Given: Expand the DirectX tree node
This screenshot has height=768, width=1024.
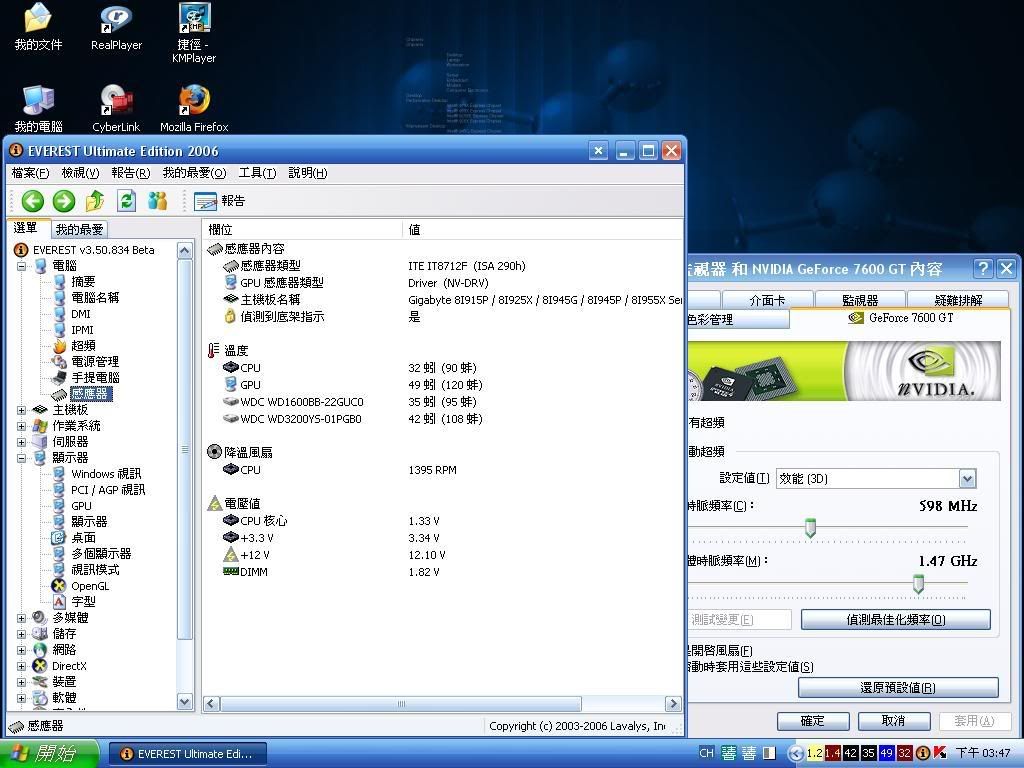Looking at the screenshot, I should [22, 666].
